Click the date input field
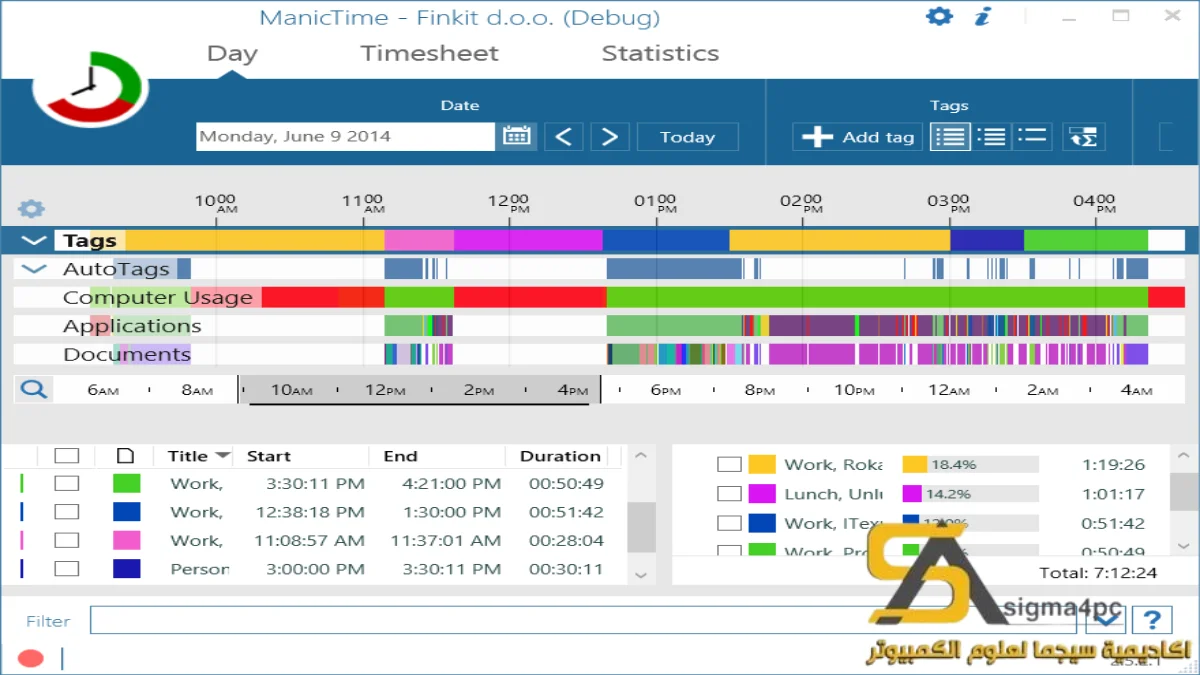Image resolution: width=1200 pixels, height=675 pixels. pyautogui.click(x=345, y=136)
